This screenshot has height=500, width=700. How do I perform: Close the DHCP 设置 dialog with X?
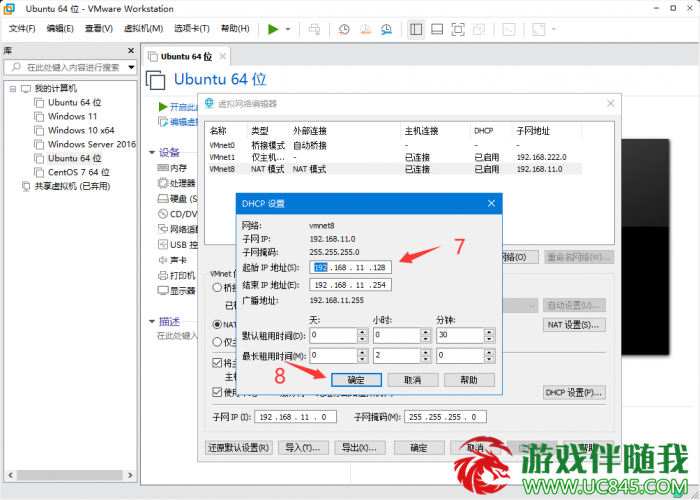click(492, 204)
